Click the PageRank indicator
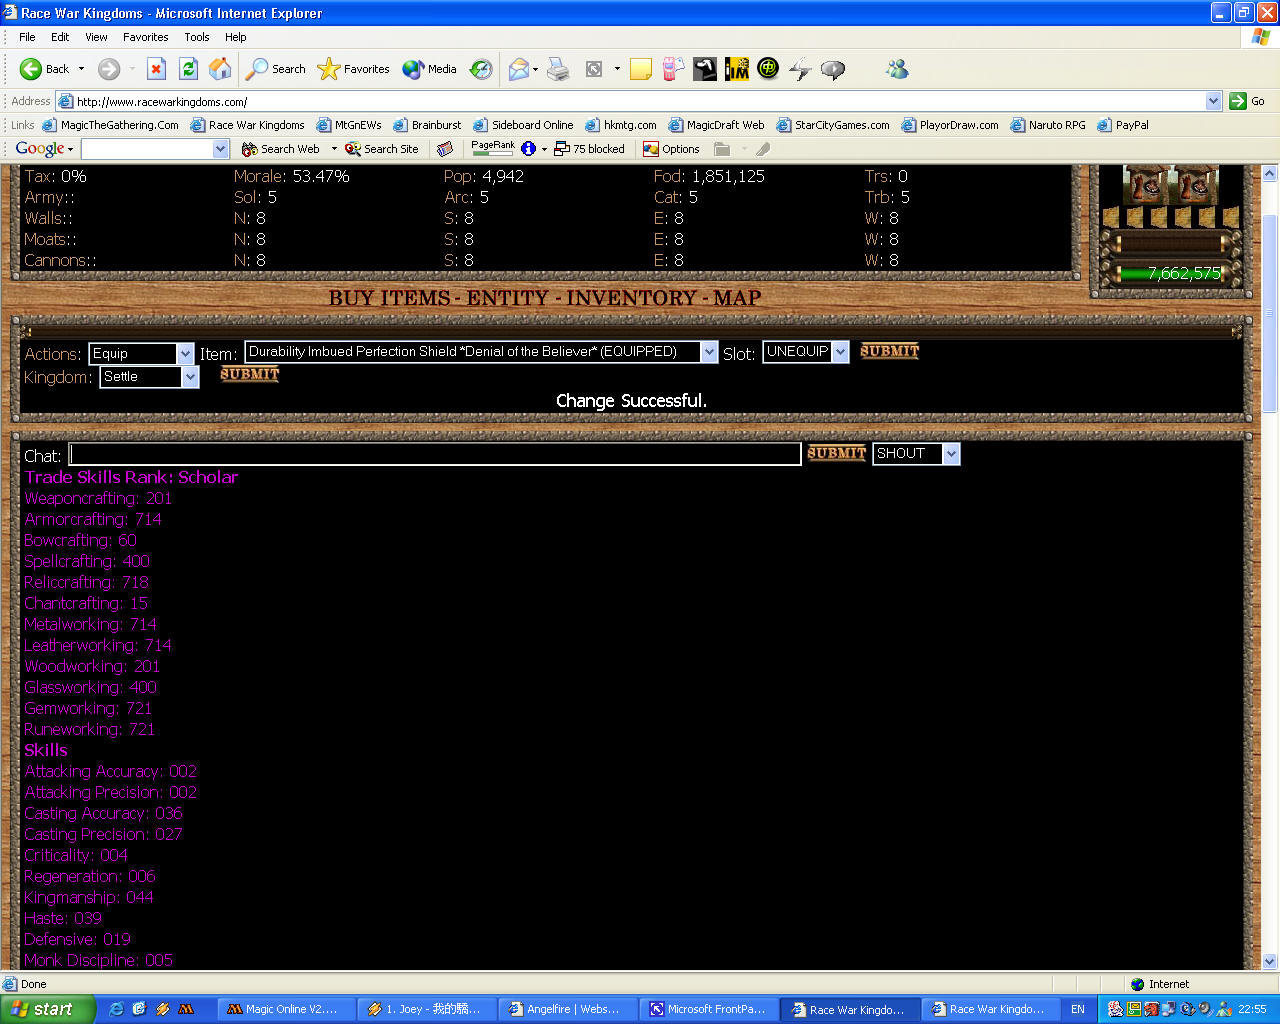Image resolution: width=1280 pixels, height=1024 pixels. (493, 149)
